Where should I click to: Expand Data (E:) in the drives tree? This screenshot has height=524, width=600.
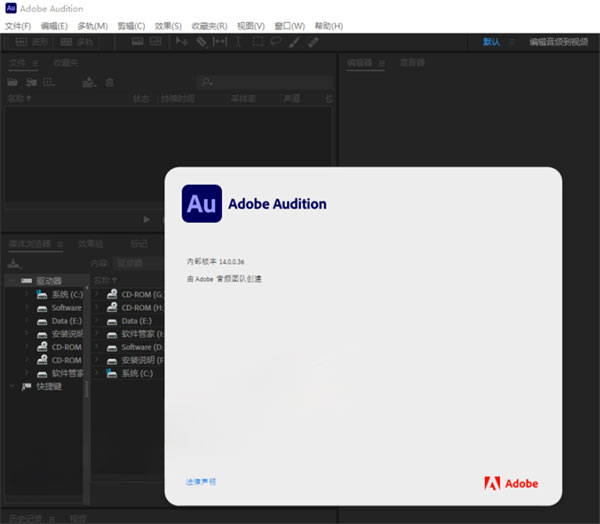(x=26, y=320)
